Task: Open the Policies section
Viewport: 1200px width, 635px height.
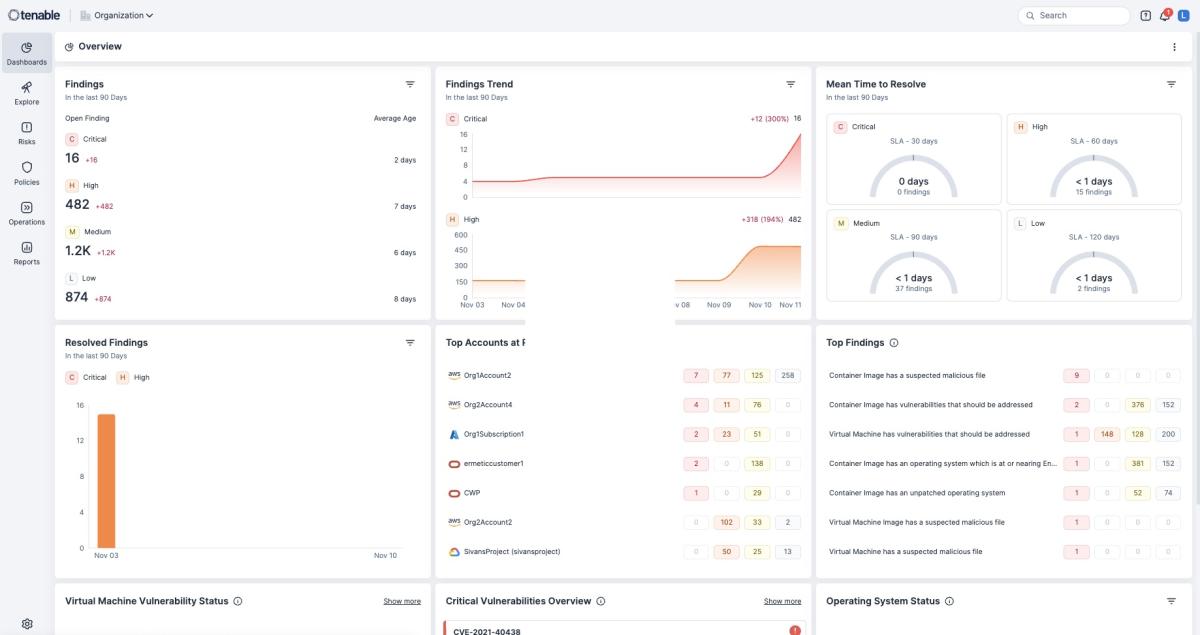Action: point(26,174)
